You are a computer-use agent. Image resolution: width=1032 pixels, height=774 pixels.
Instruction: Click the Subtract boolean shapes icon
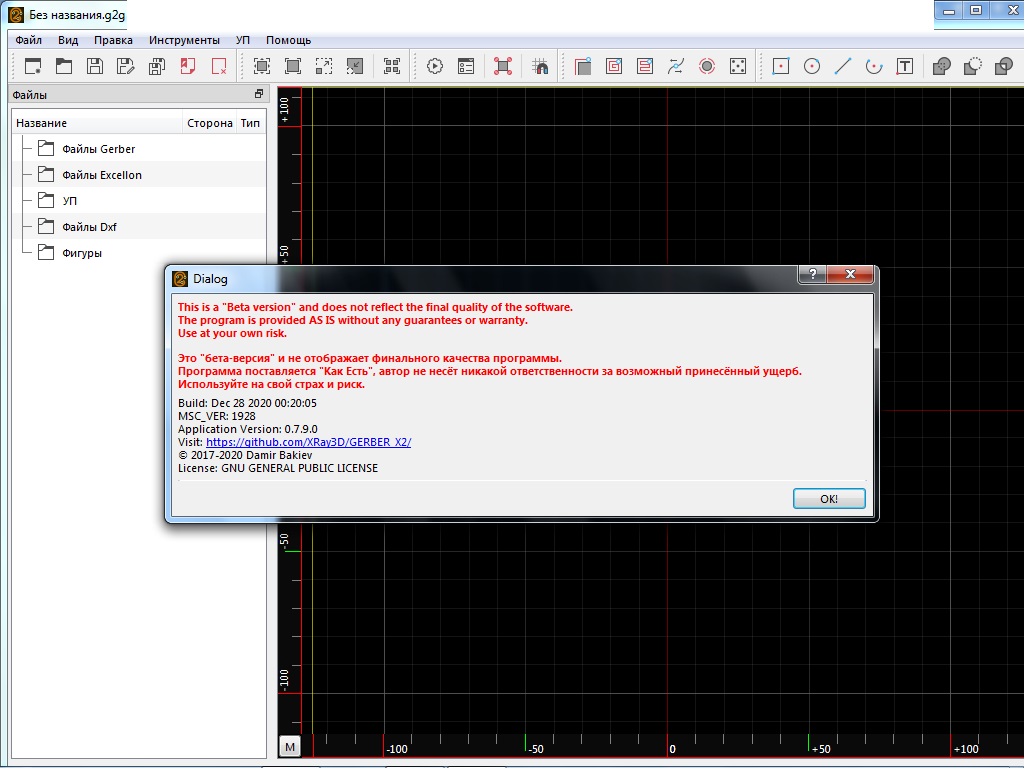click(973, 66)
